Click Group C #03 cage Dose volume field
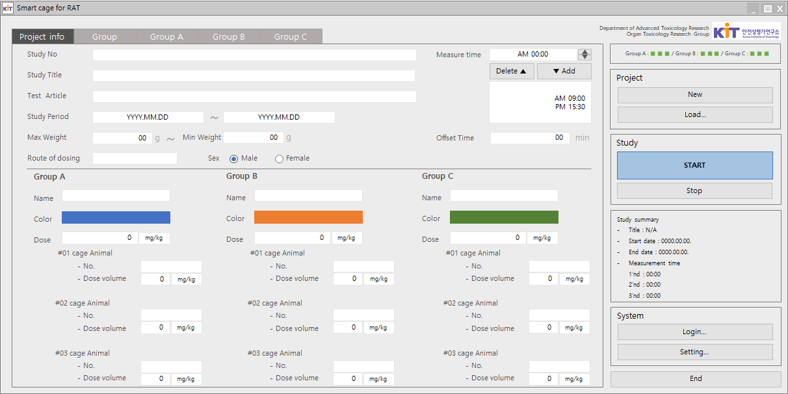Screen dimensions: 788x394 (544, 379)
